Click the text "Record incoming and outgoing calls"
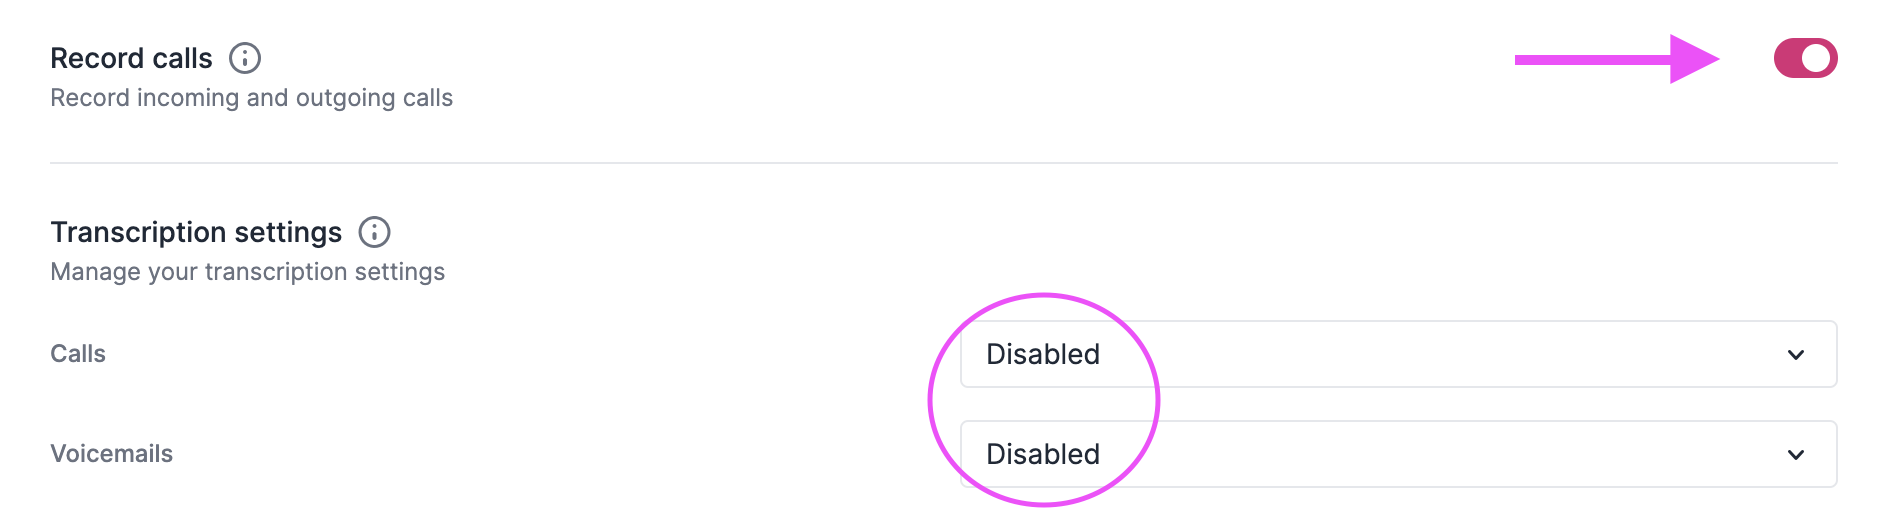 coord(251,98)
